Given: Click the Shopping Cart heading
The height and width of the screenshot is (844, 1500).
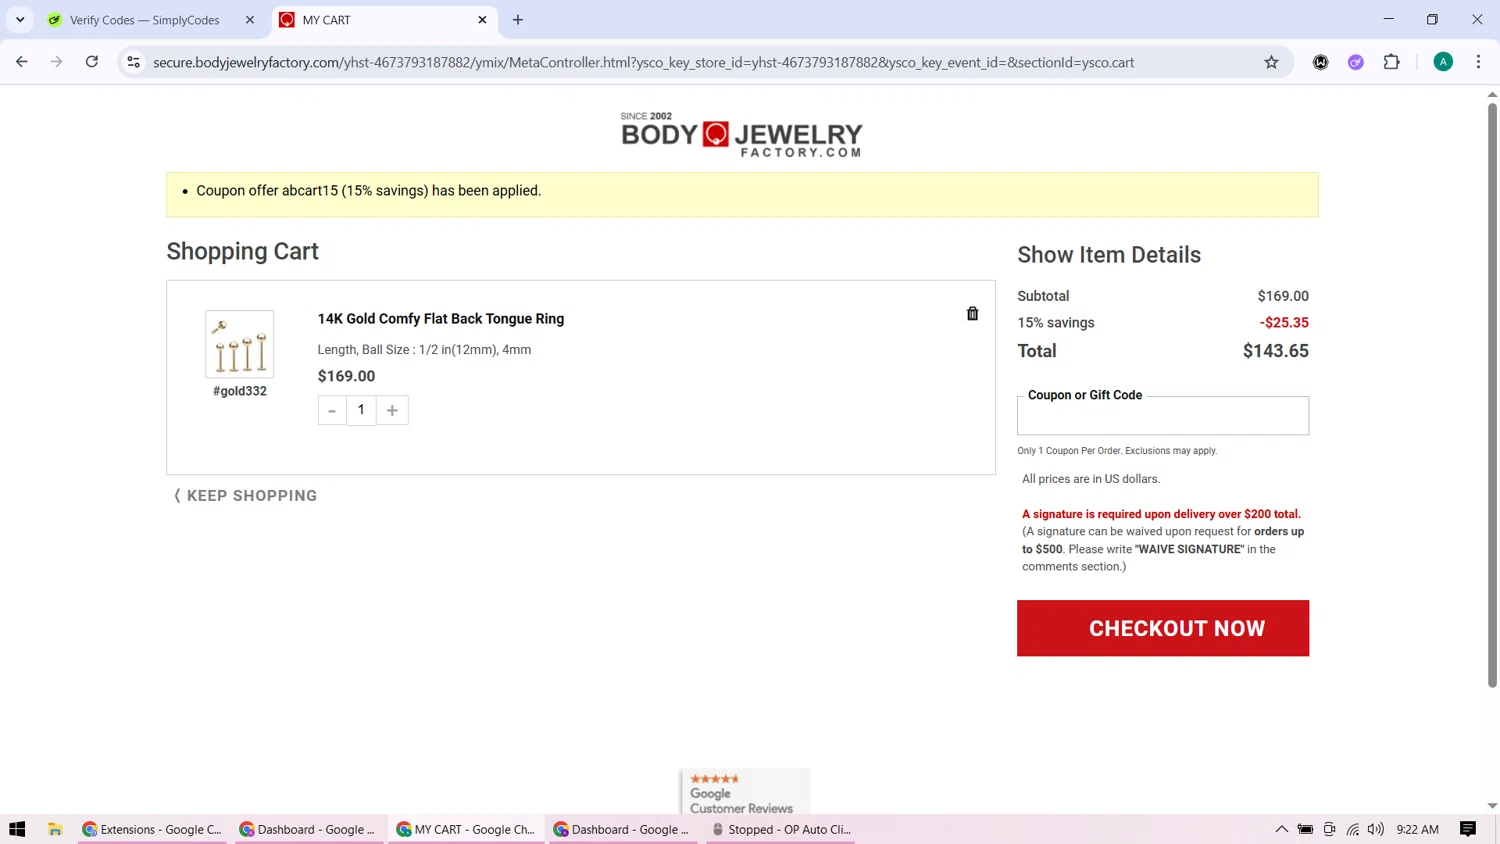Looking at the screenshot, I should [x=243, y=251].
